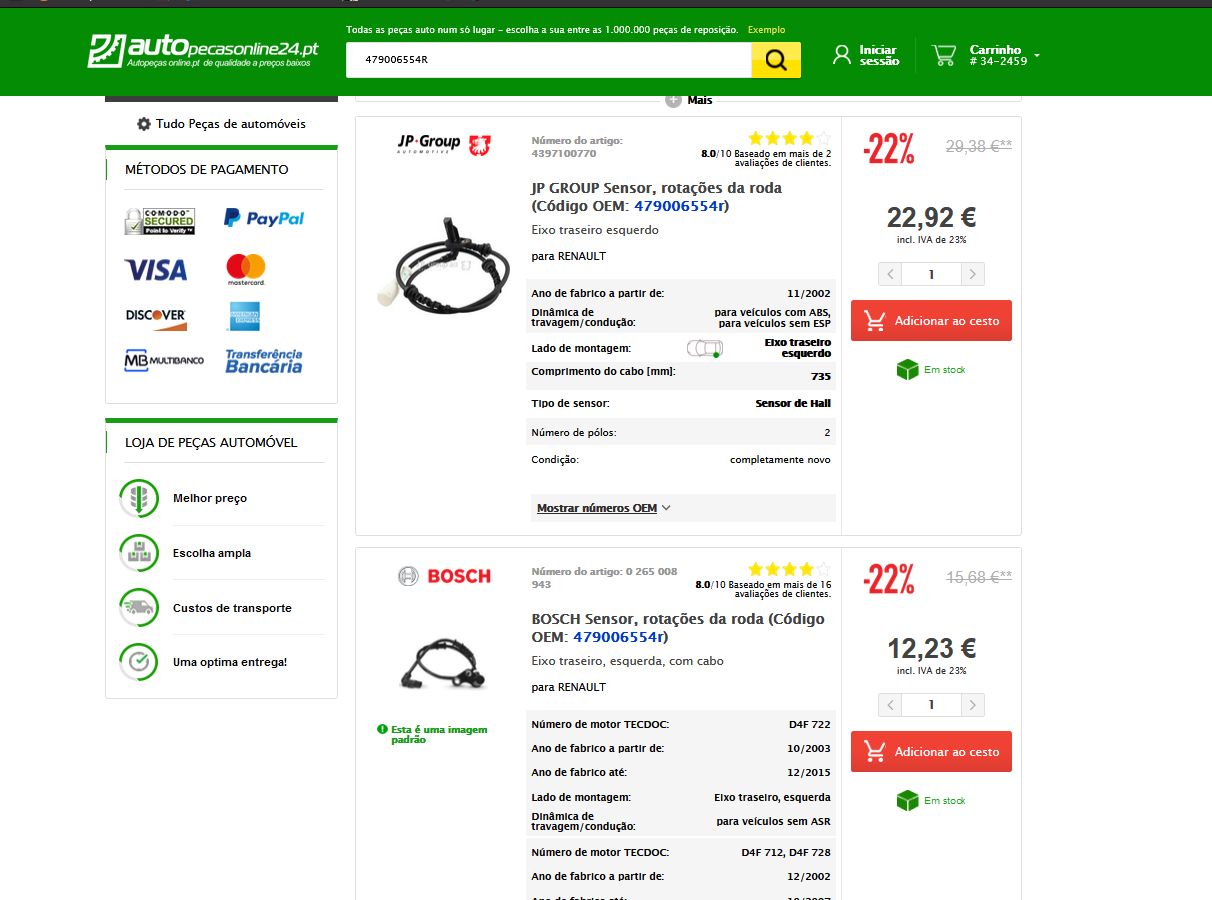The image size is (1212, 900).
Task: Click the PayPal payment logo
Action: click(264, 218)
